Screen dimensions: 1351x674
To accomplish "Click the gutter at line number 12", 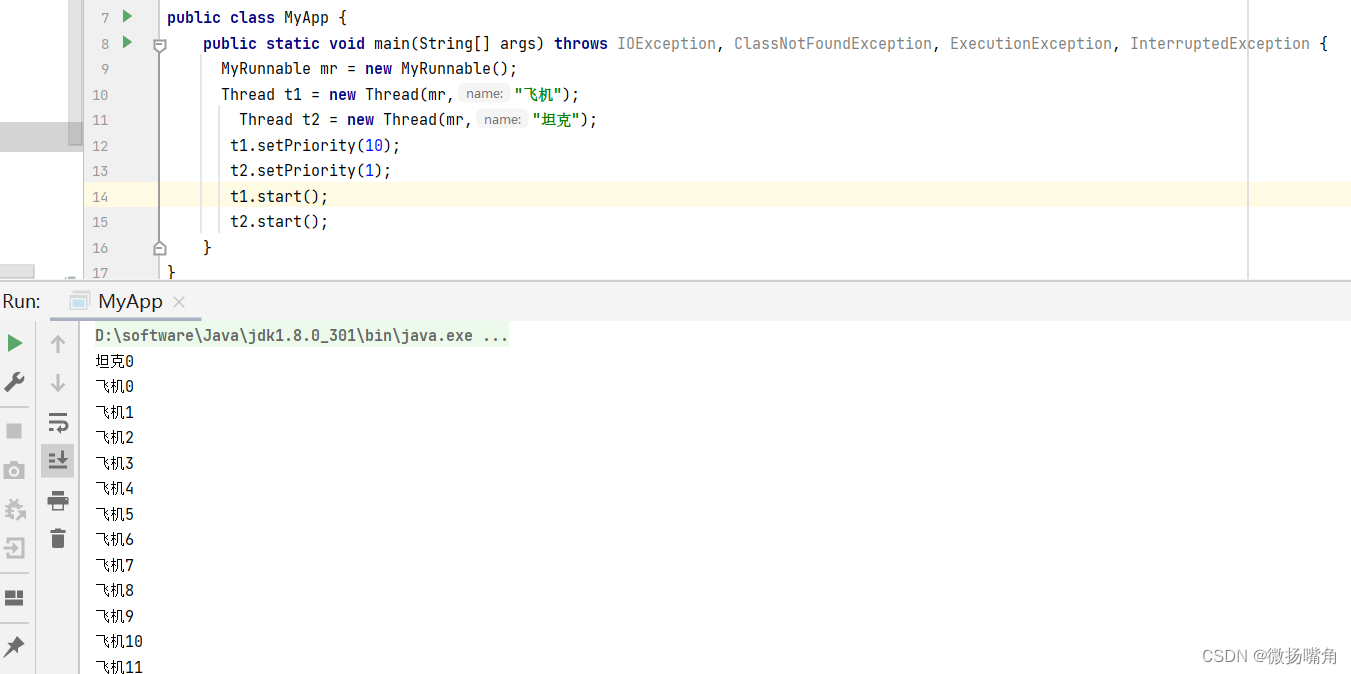I will coord(100,146).
